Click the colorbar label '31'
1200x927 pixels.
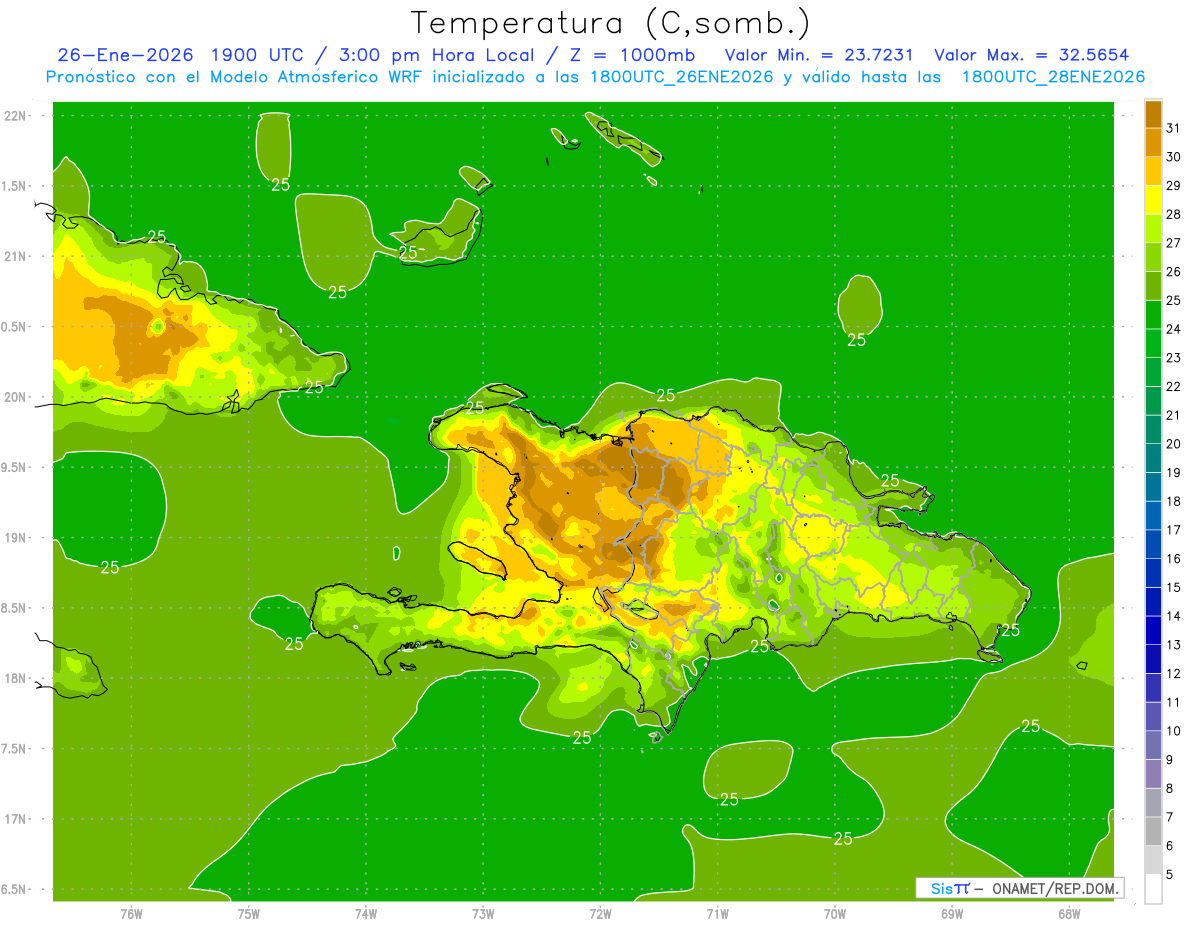click(1174, 128)
